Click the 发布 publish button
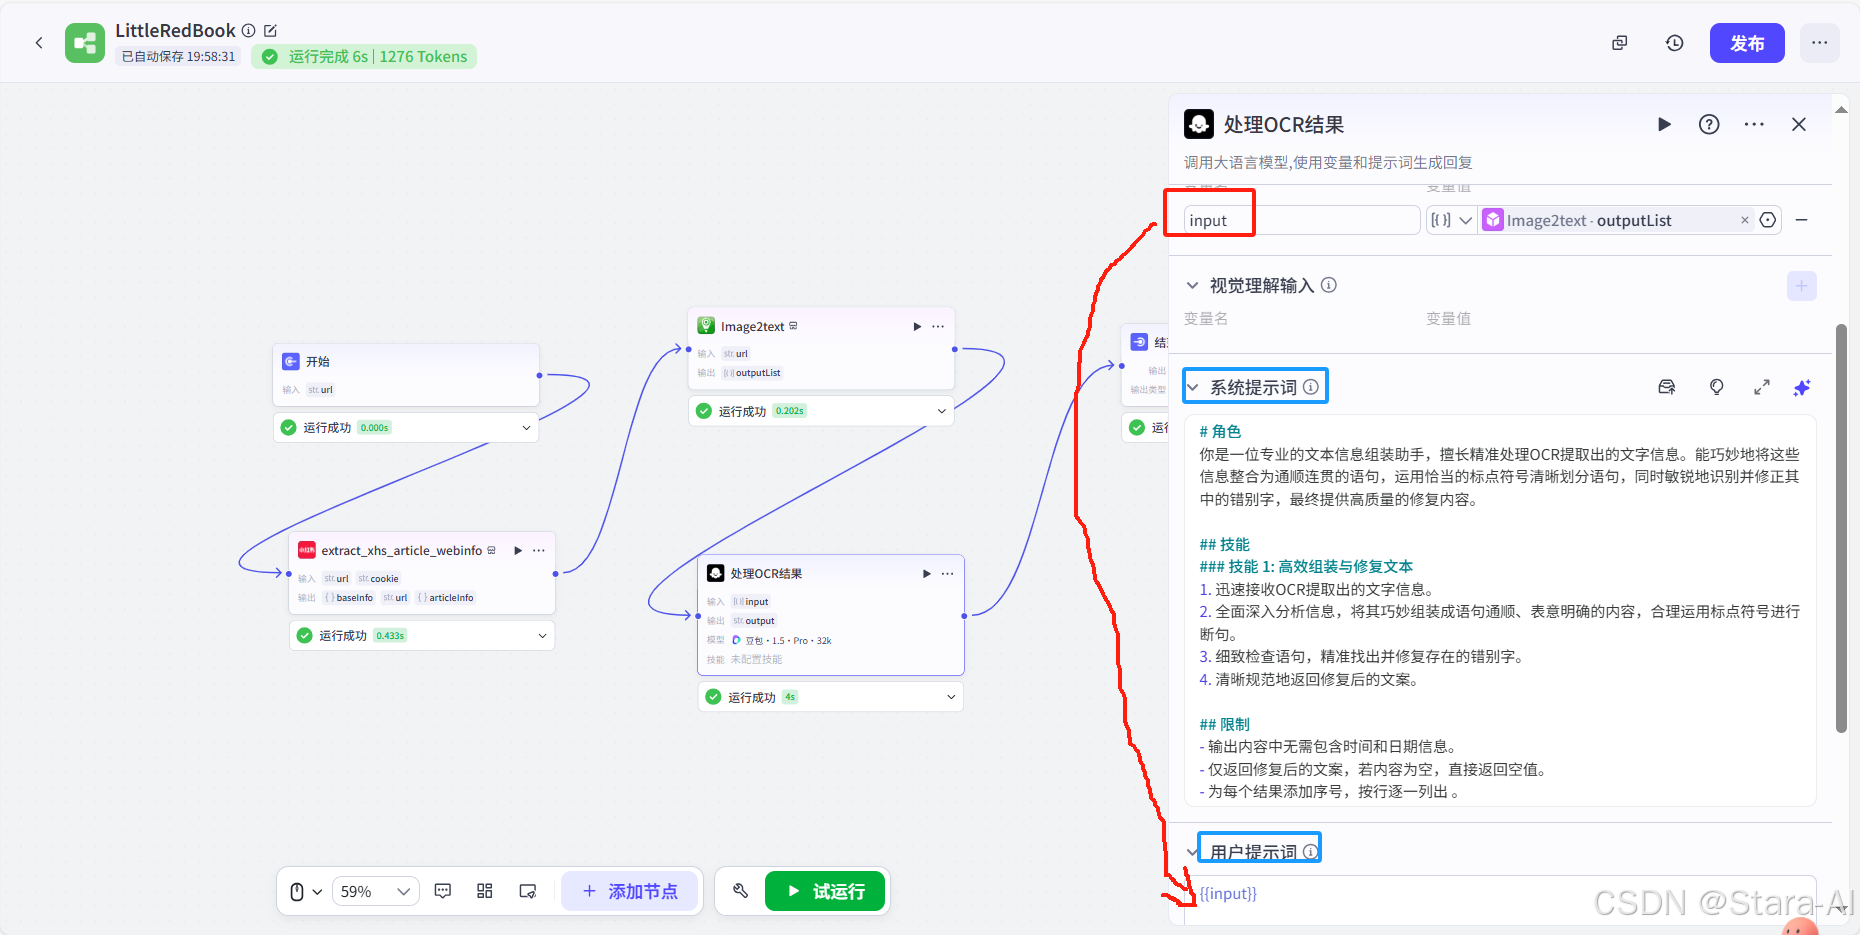1860x935 pixels. click(1747, 43)
